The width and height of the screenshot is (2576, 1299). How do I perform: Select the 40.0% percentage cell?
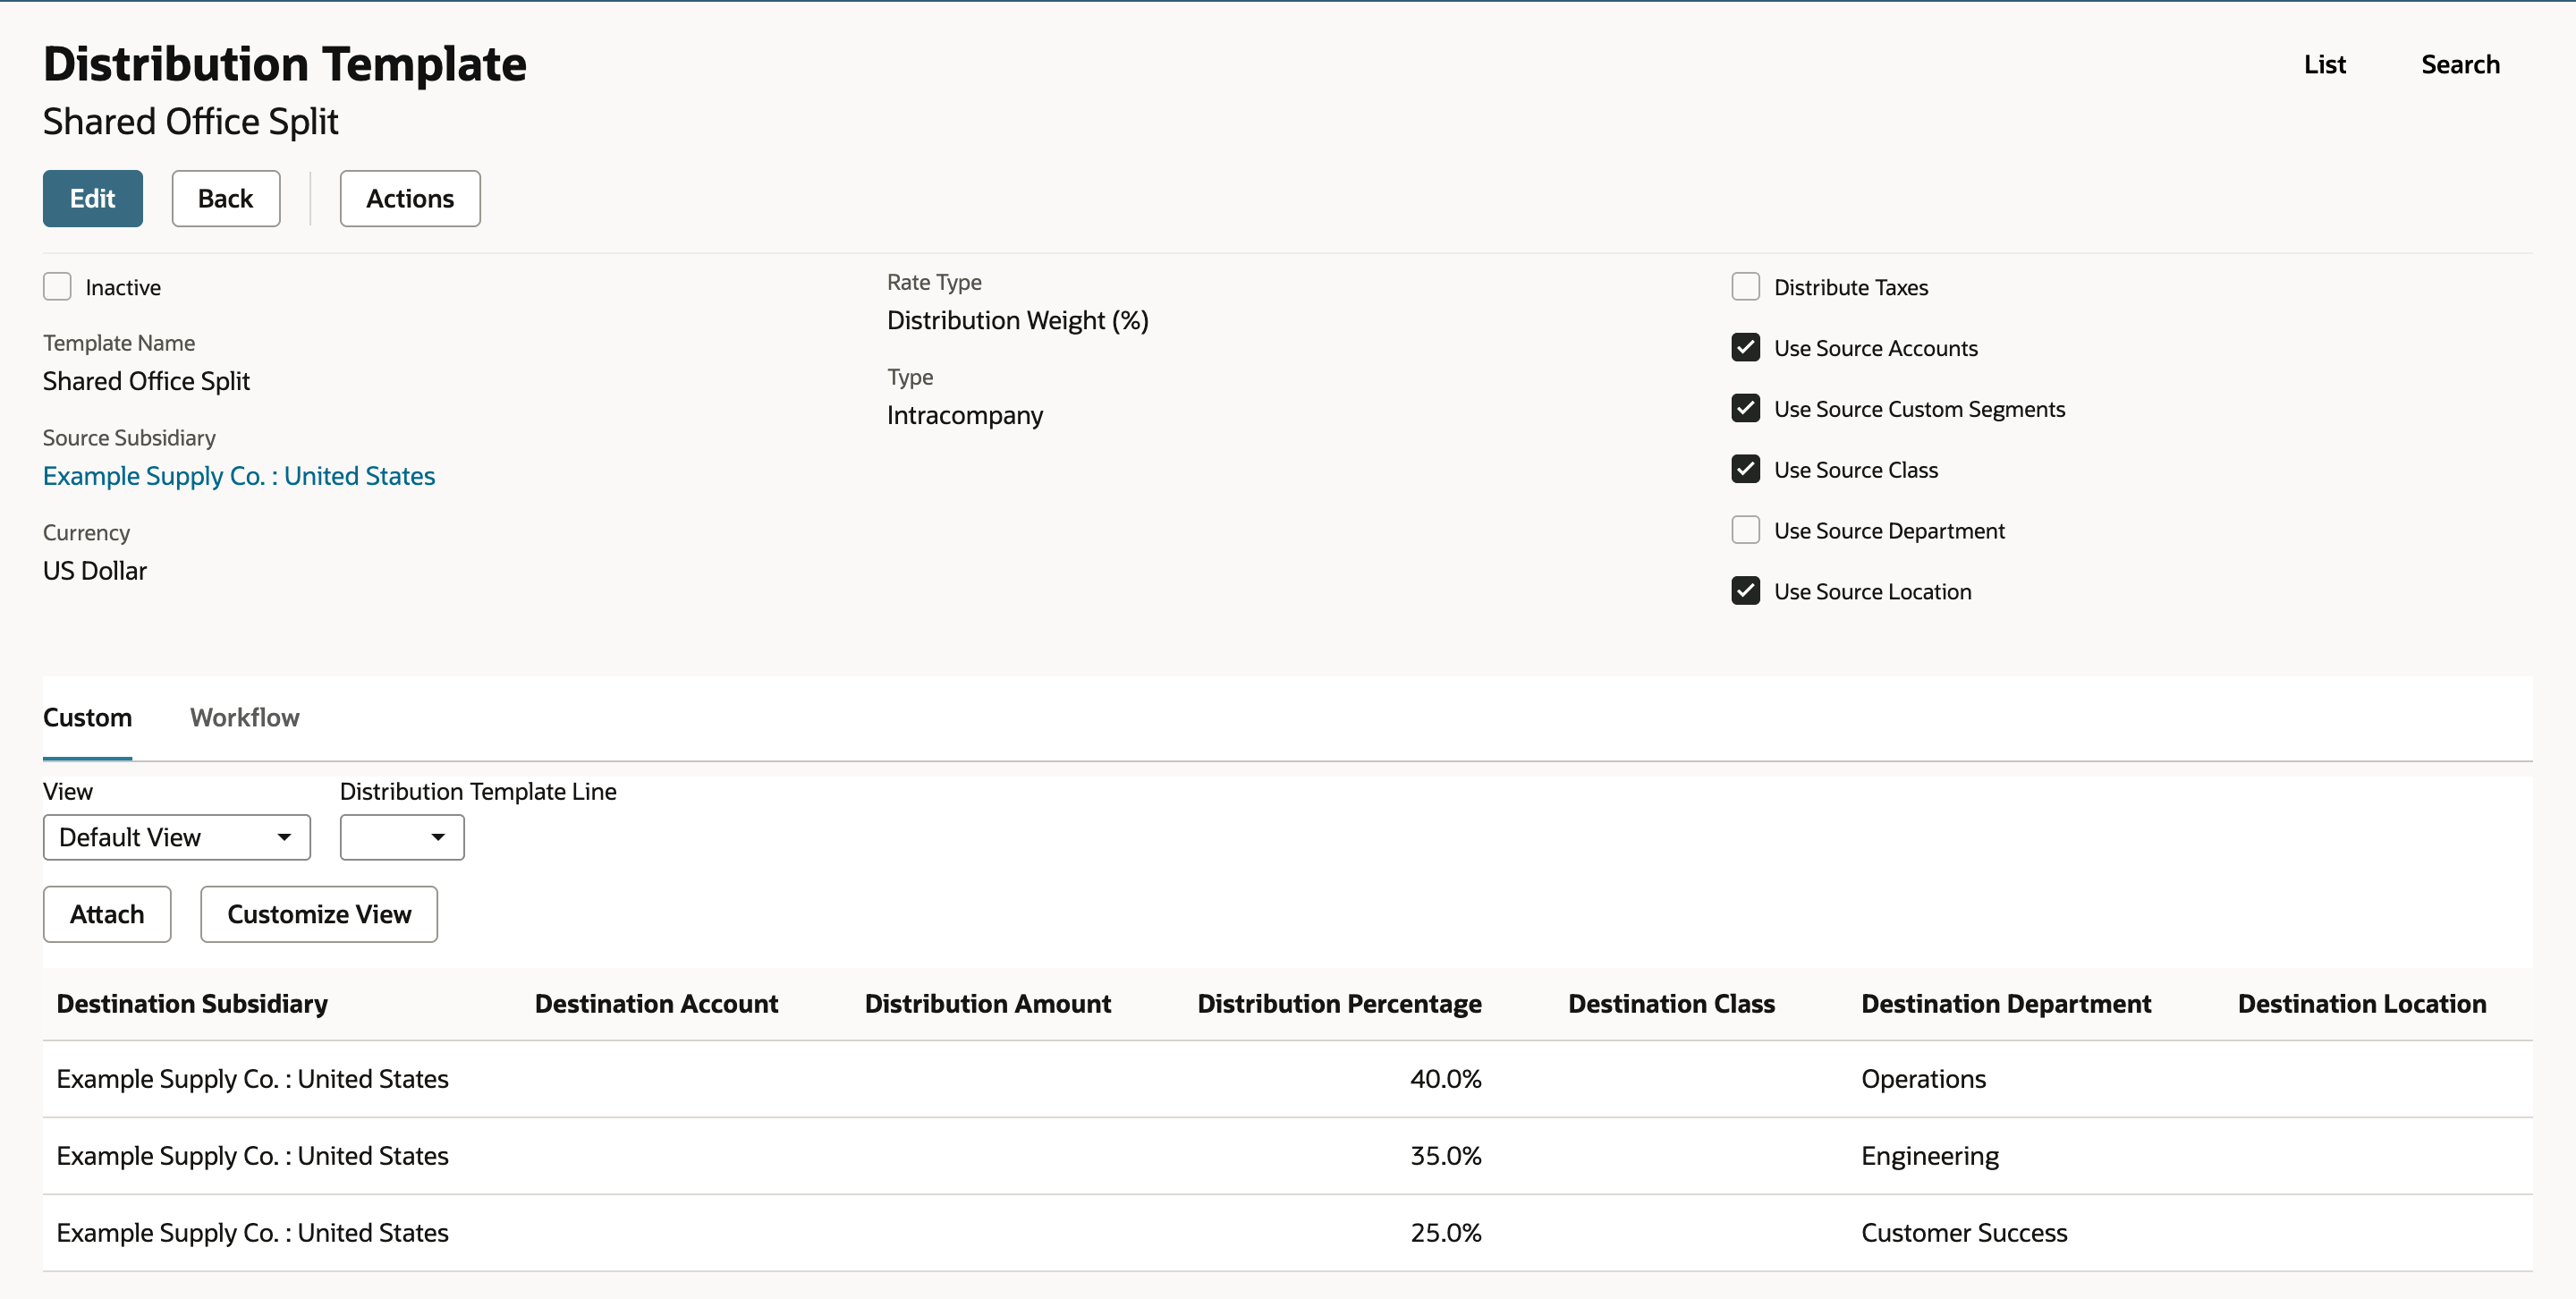[x=1446, y=1078]
